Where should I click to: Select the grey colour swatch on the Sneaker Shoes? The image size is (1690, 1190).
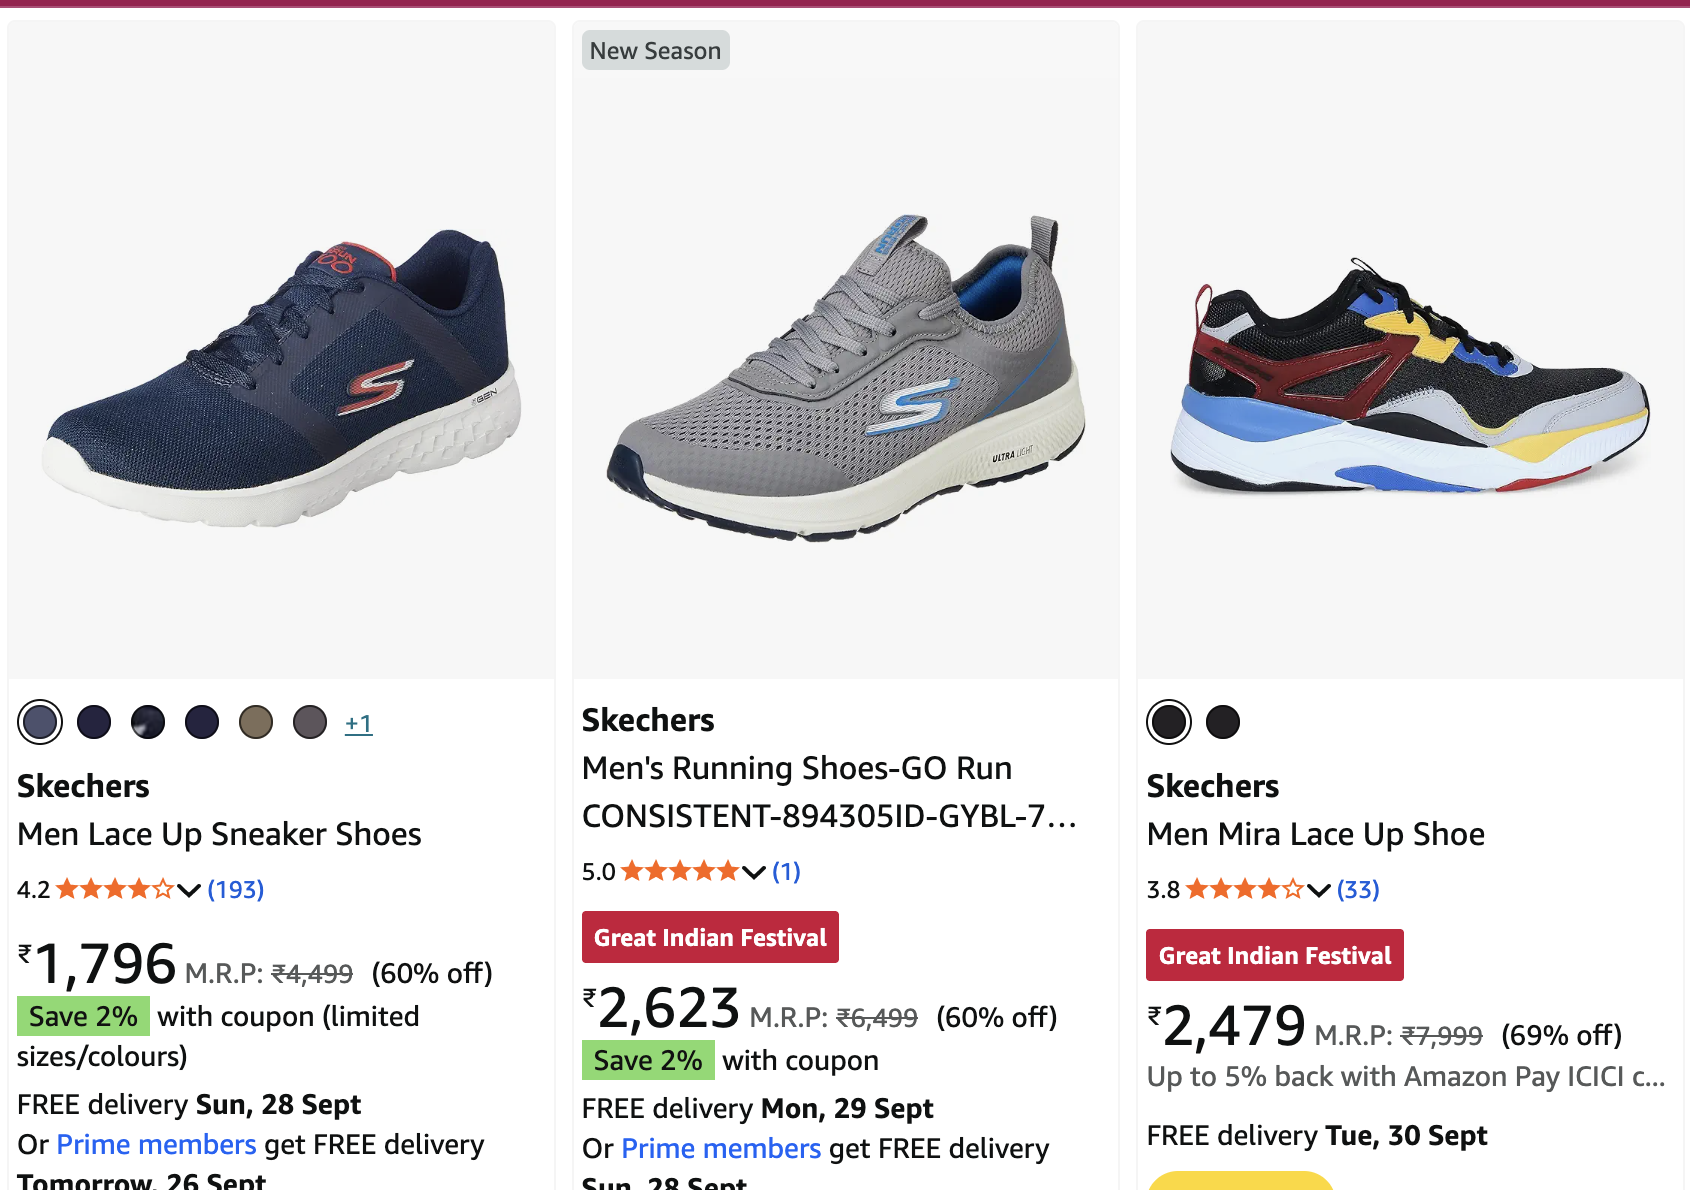click(310, 722)
